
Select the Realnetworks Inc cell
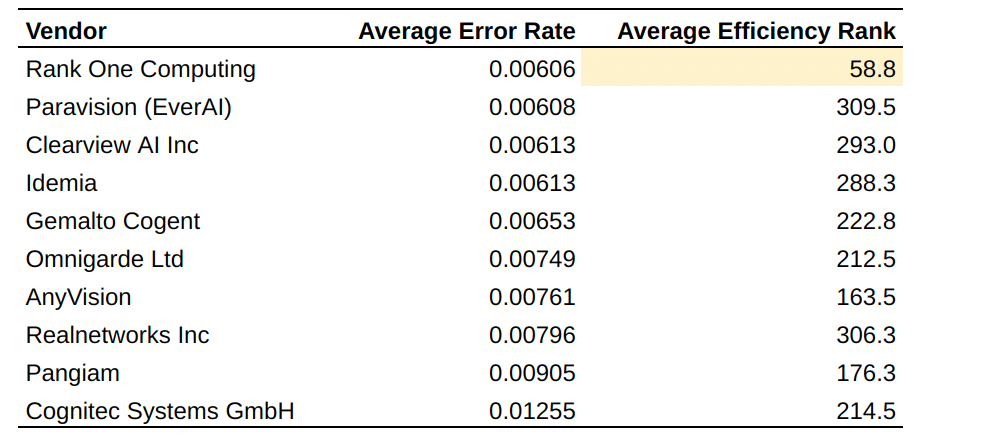coord(118,335)
